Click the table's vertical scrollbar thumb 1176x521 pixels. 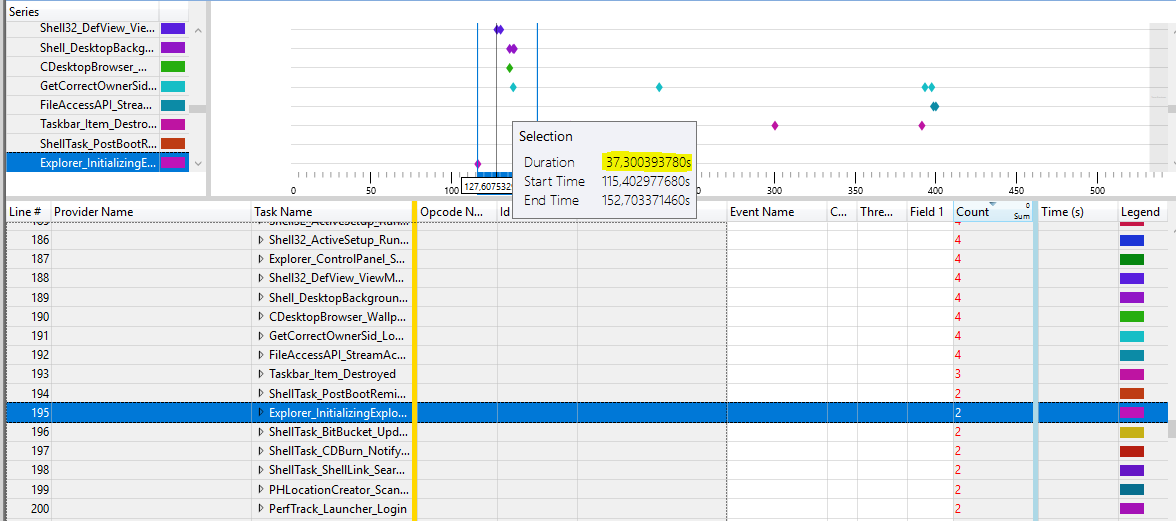(1171, 429)
